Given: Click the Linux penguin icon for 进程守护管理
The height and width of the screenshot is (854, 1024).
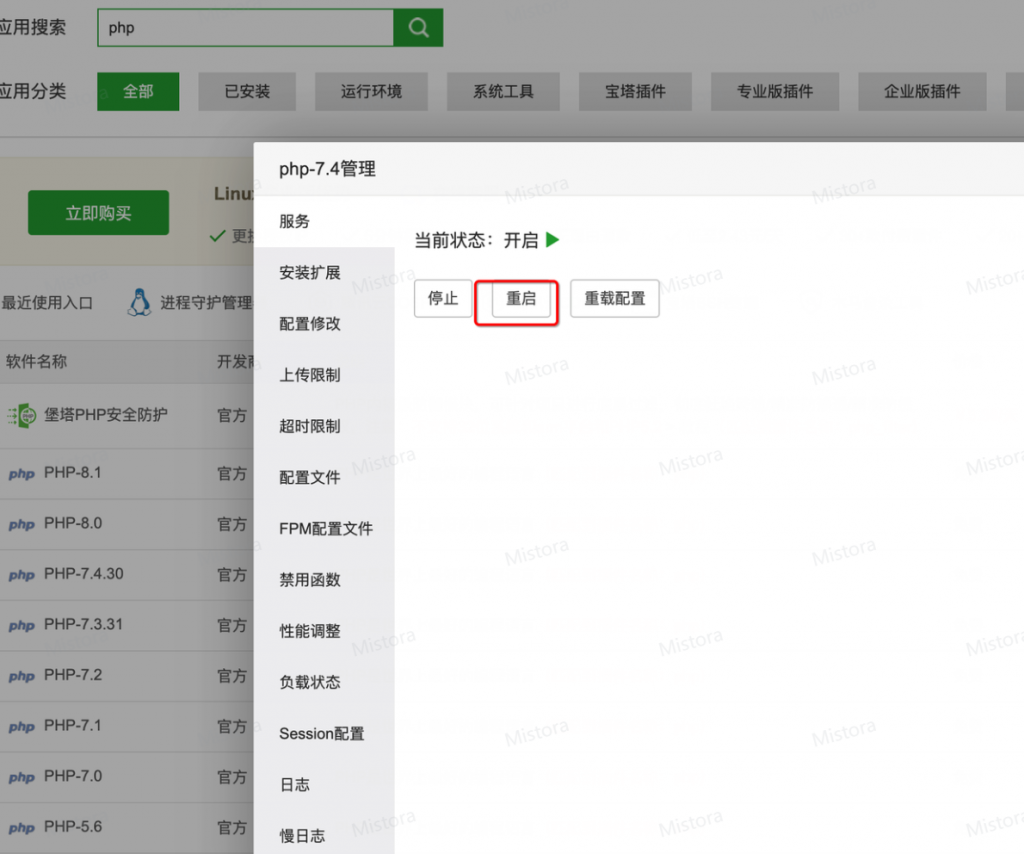Looking at the screenshot, I should (x=139, y=303).
